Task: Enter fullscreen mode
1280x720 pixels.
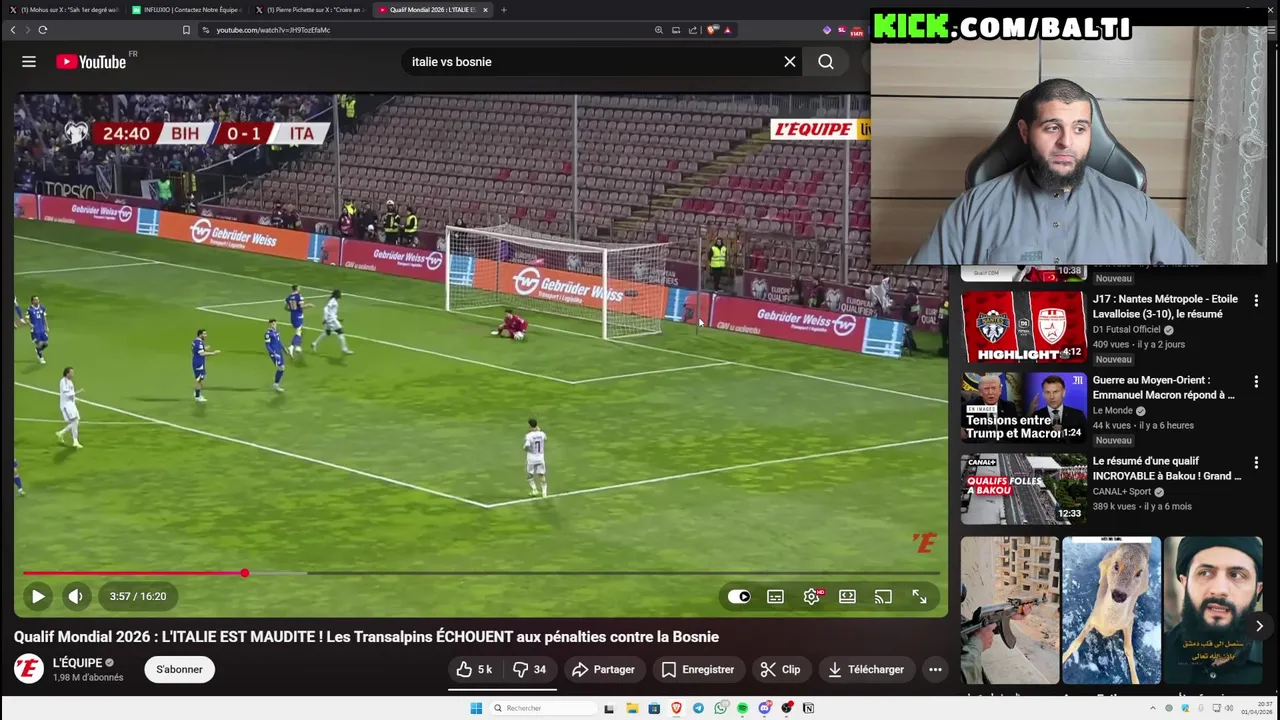Action: click(x=919, y=597)
